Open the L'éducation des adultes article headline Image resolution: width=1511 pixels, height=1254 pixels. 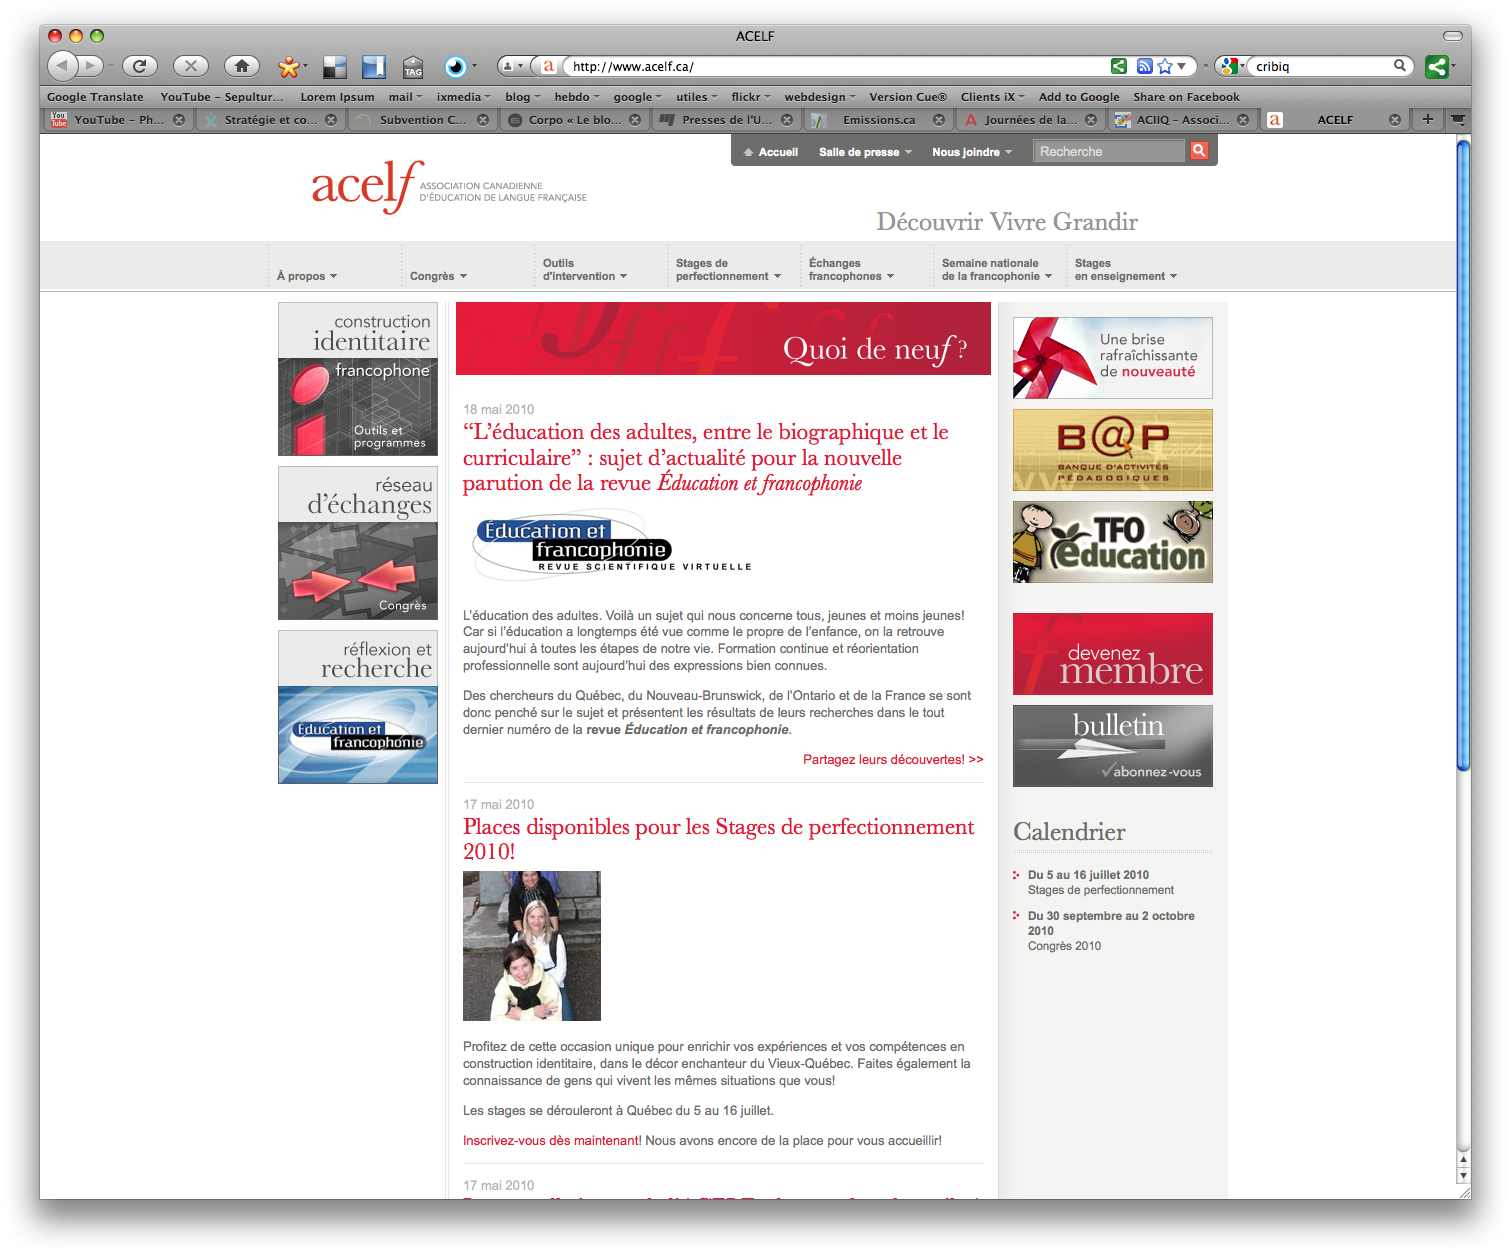706,458
